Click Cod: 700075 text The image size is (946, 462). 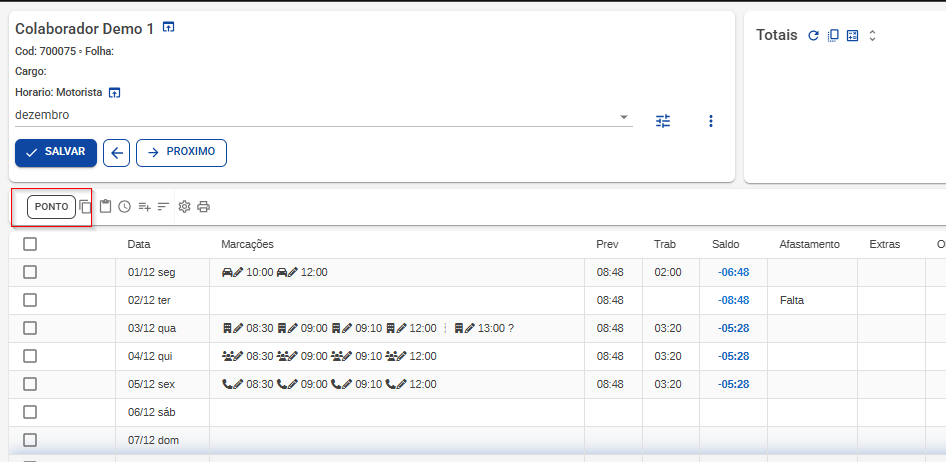[45, 52]
